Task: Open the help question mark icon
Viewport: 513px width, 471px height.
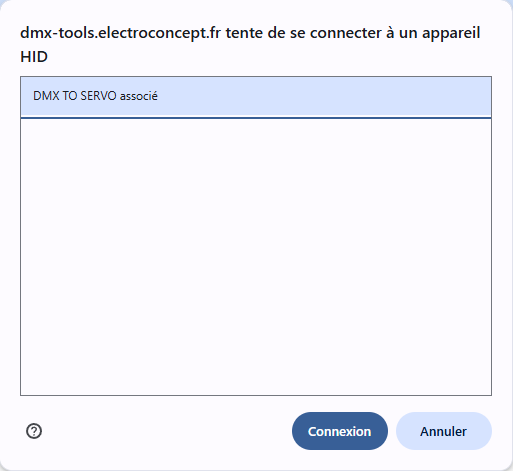Action: (34, 431)
